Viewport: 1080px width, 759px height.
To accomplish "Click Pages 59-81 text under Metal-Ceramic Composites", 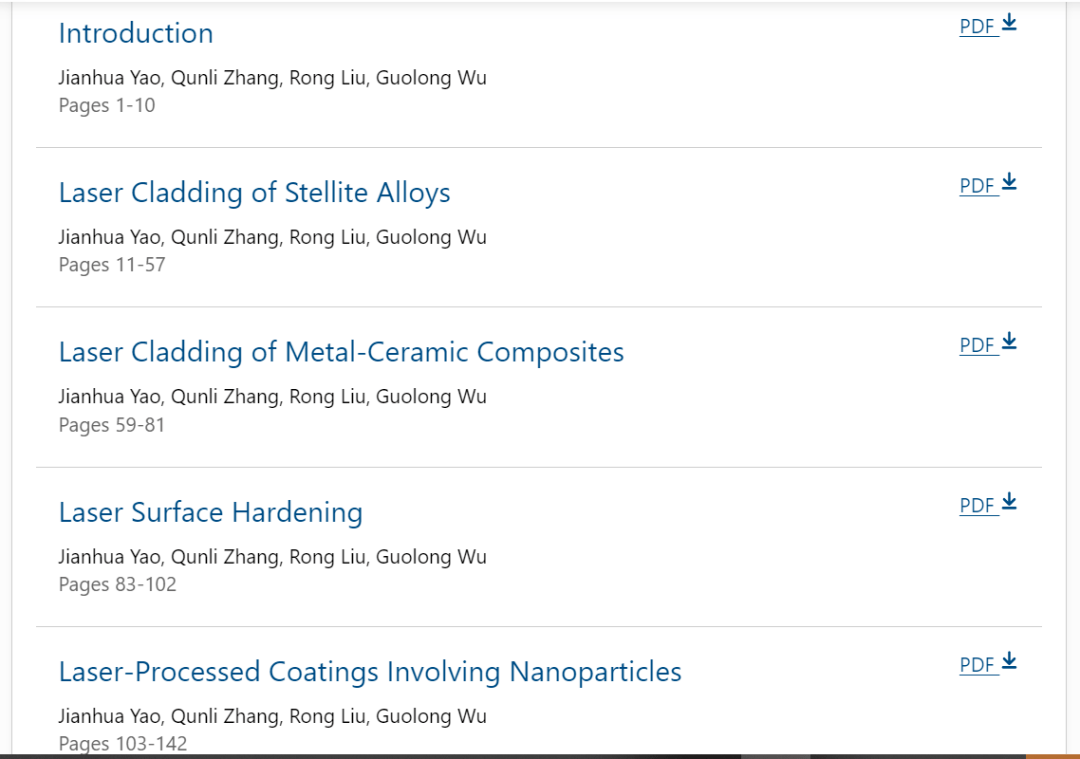I will coord(112,425).
